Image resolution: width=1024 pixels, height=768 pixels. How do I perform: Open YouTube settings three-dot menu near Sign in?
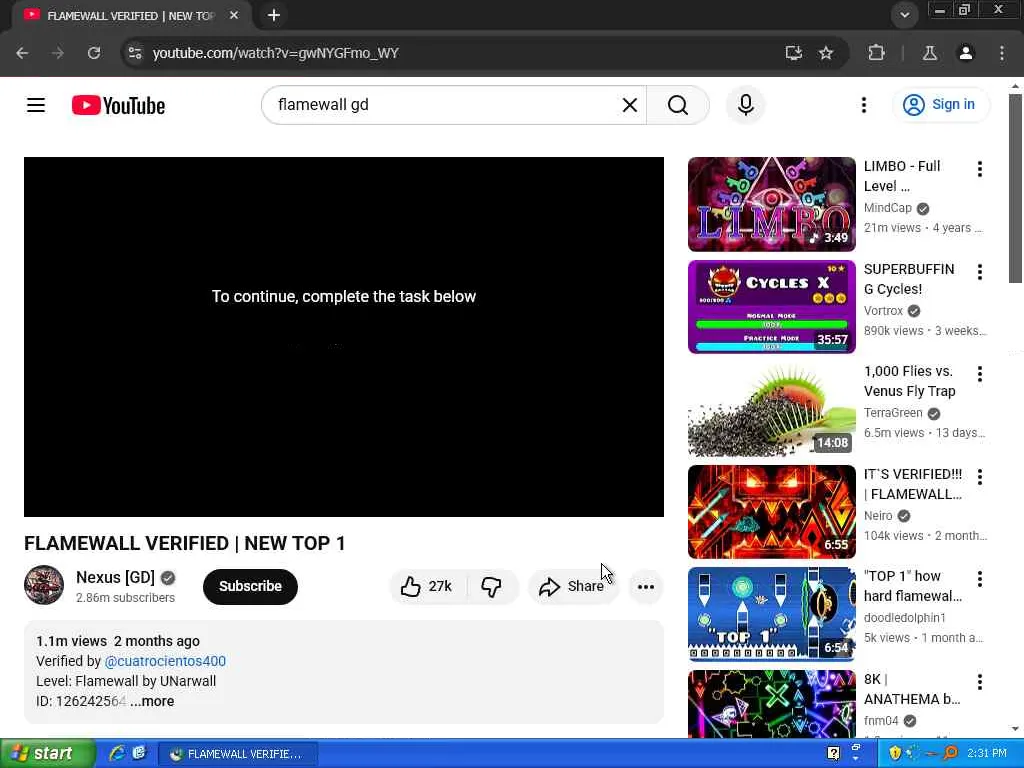pyautogui.click(x=863, y=104)
